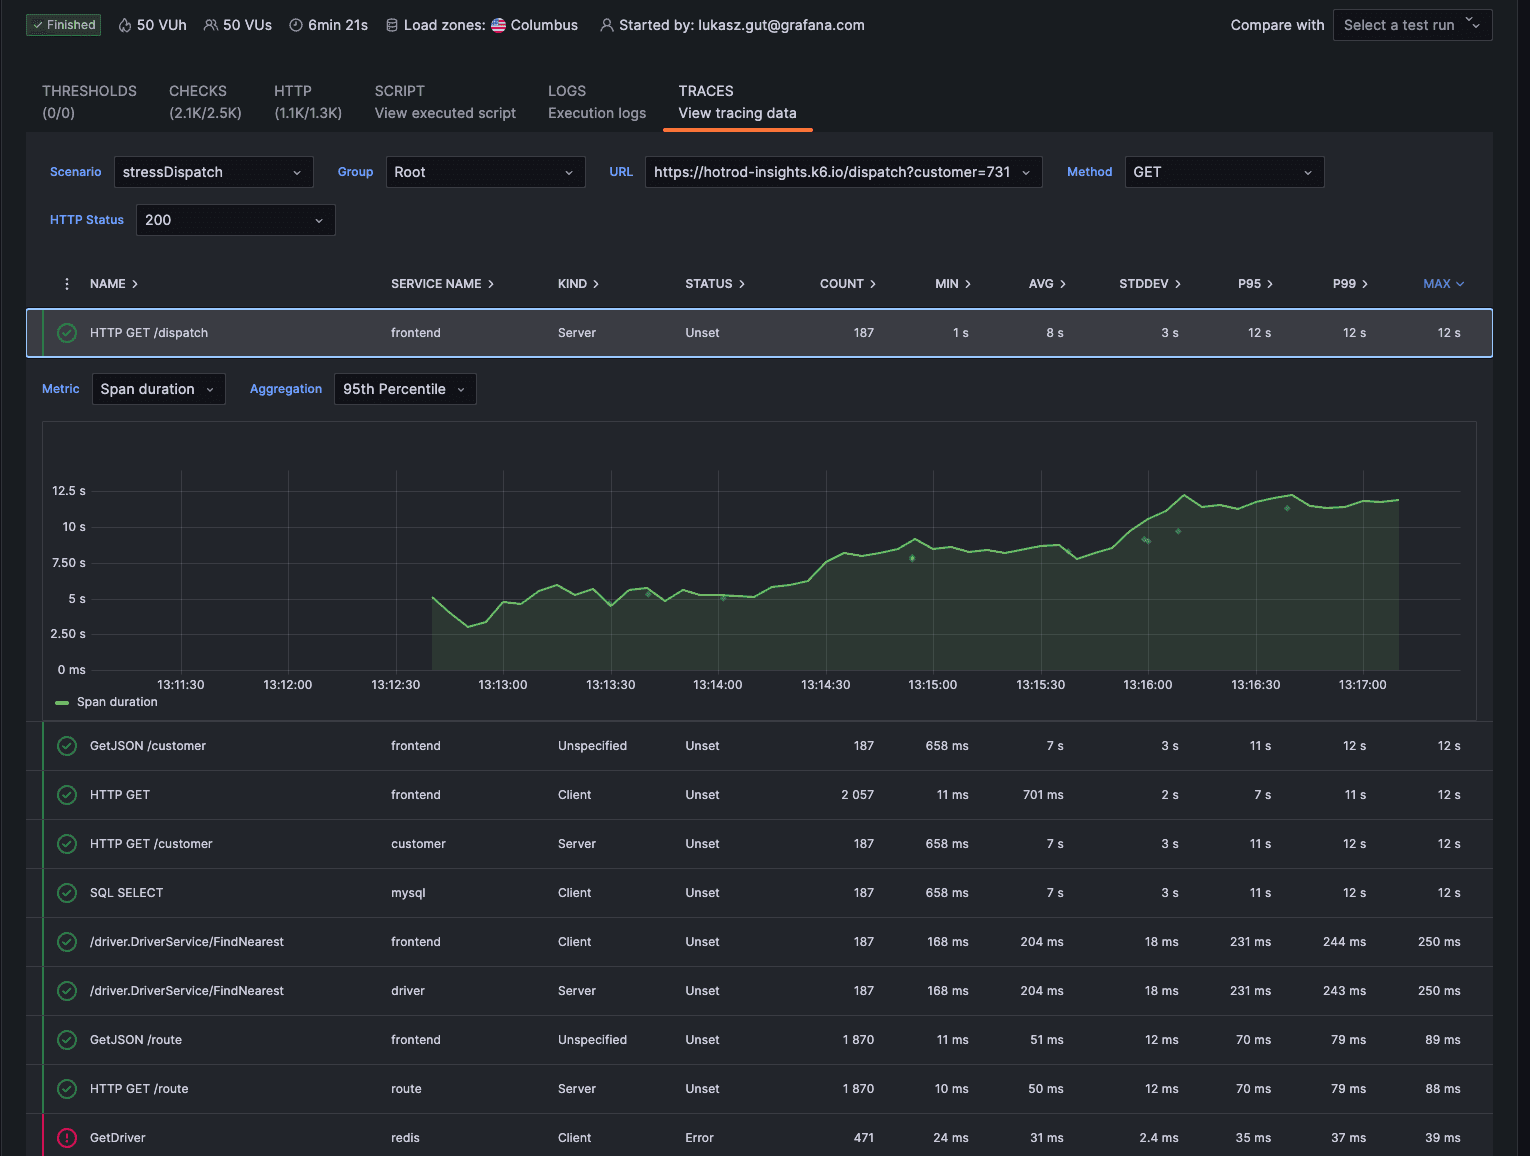Viewport: 1530px width, 1156px height.
Task: Open the LOGS Execution logs tab
Action: tap(596, 101)
